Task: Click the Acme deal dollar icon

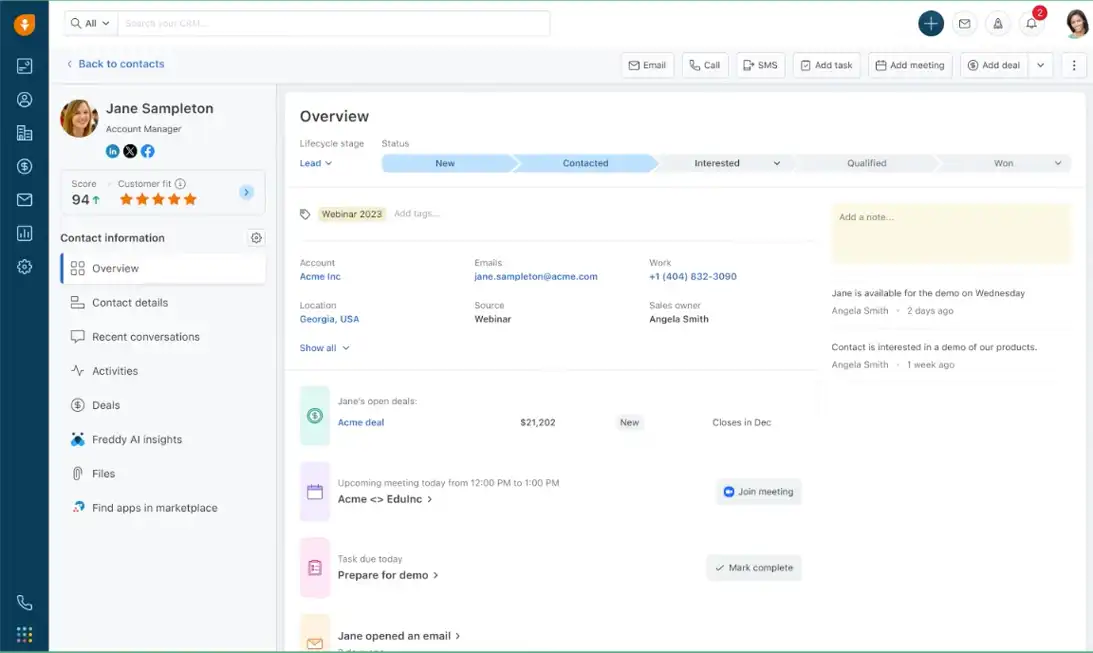Action: [x=314, y=416]
